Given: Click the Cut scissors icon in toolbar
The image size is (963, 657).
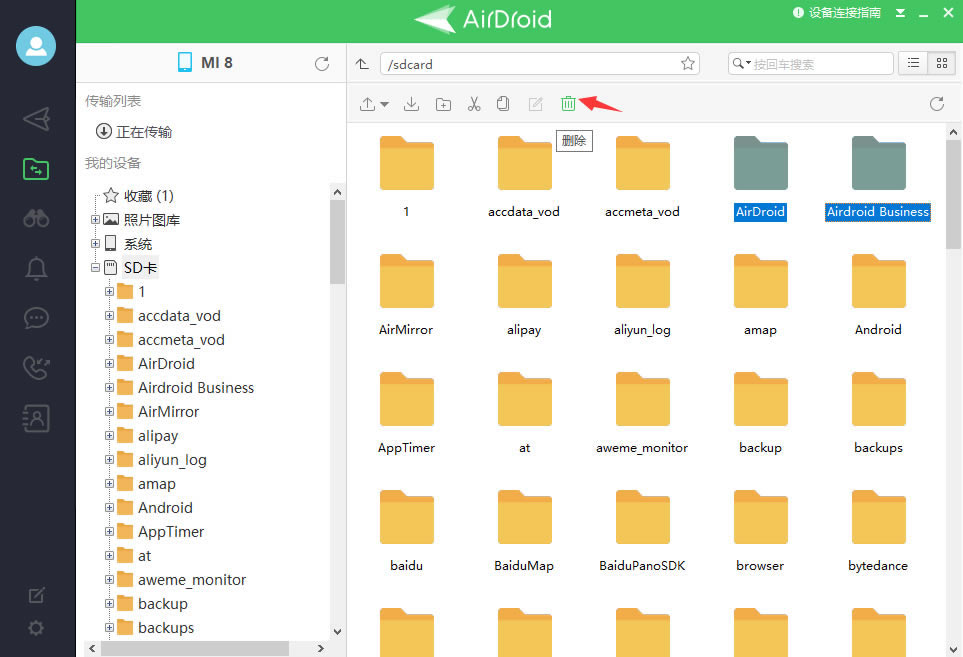Looking at the screenshot, I should pos(473,103).
